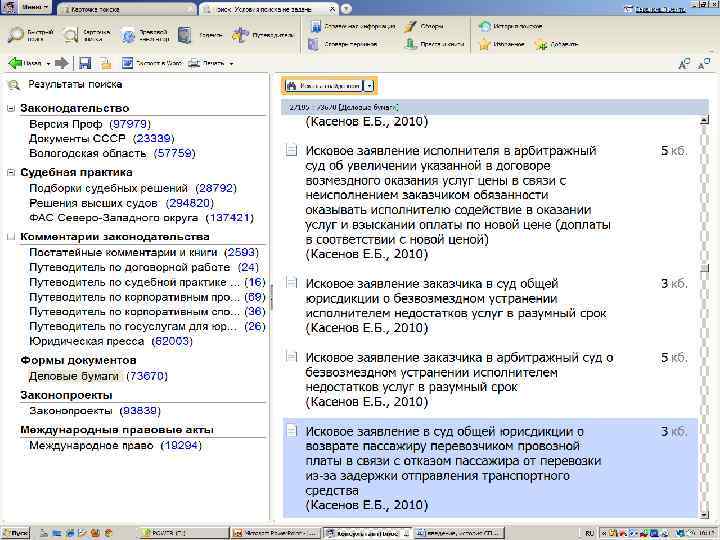Select Постатейные комментарии и книги (2593)

(x=144, y=253)
